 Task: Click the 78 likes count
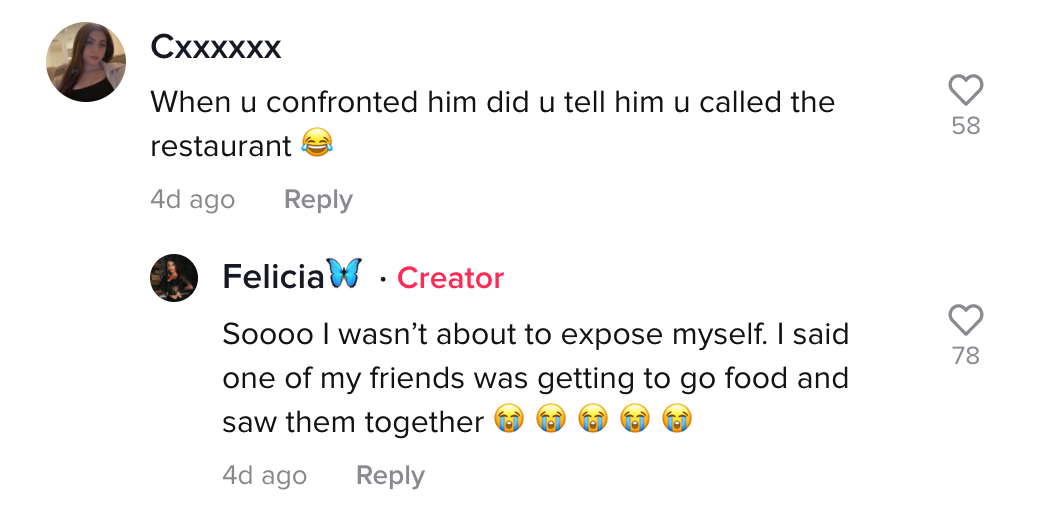pyautogui.click(x=965, y=356)
